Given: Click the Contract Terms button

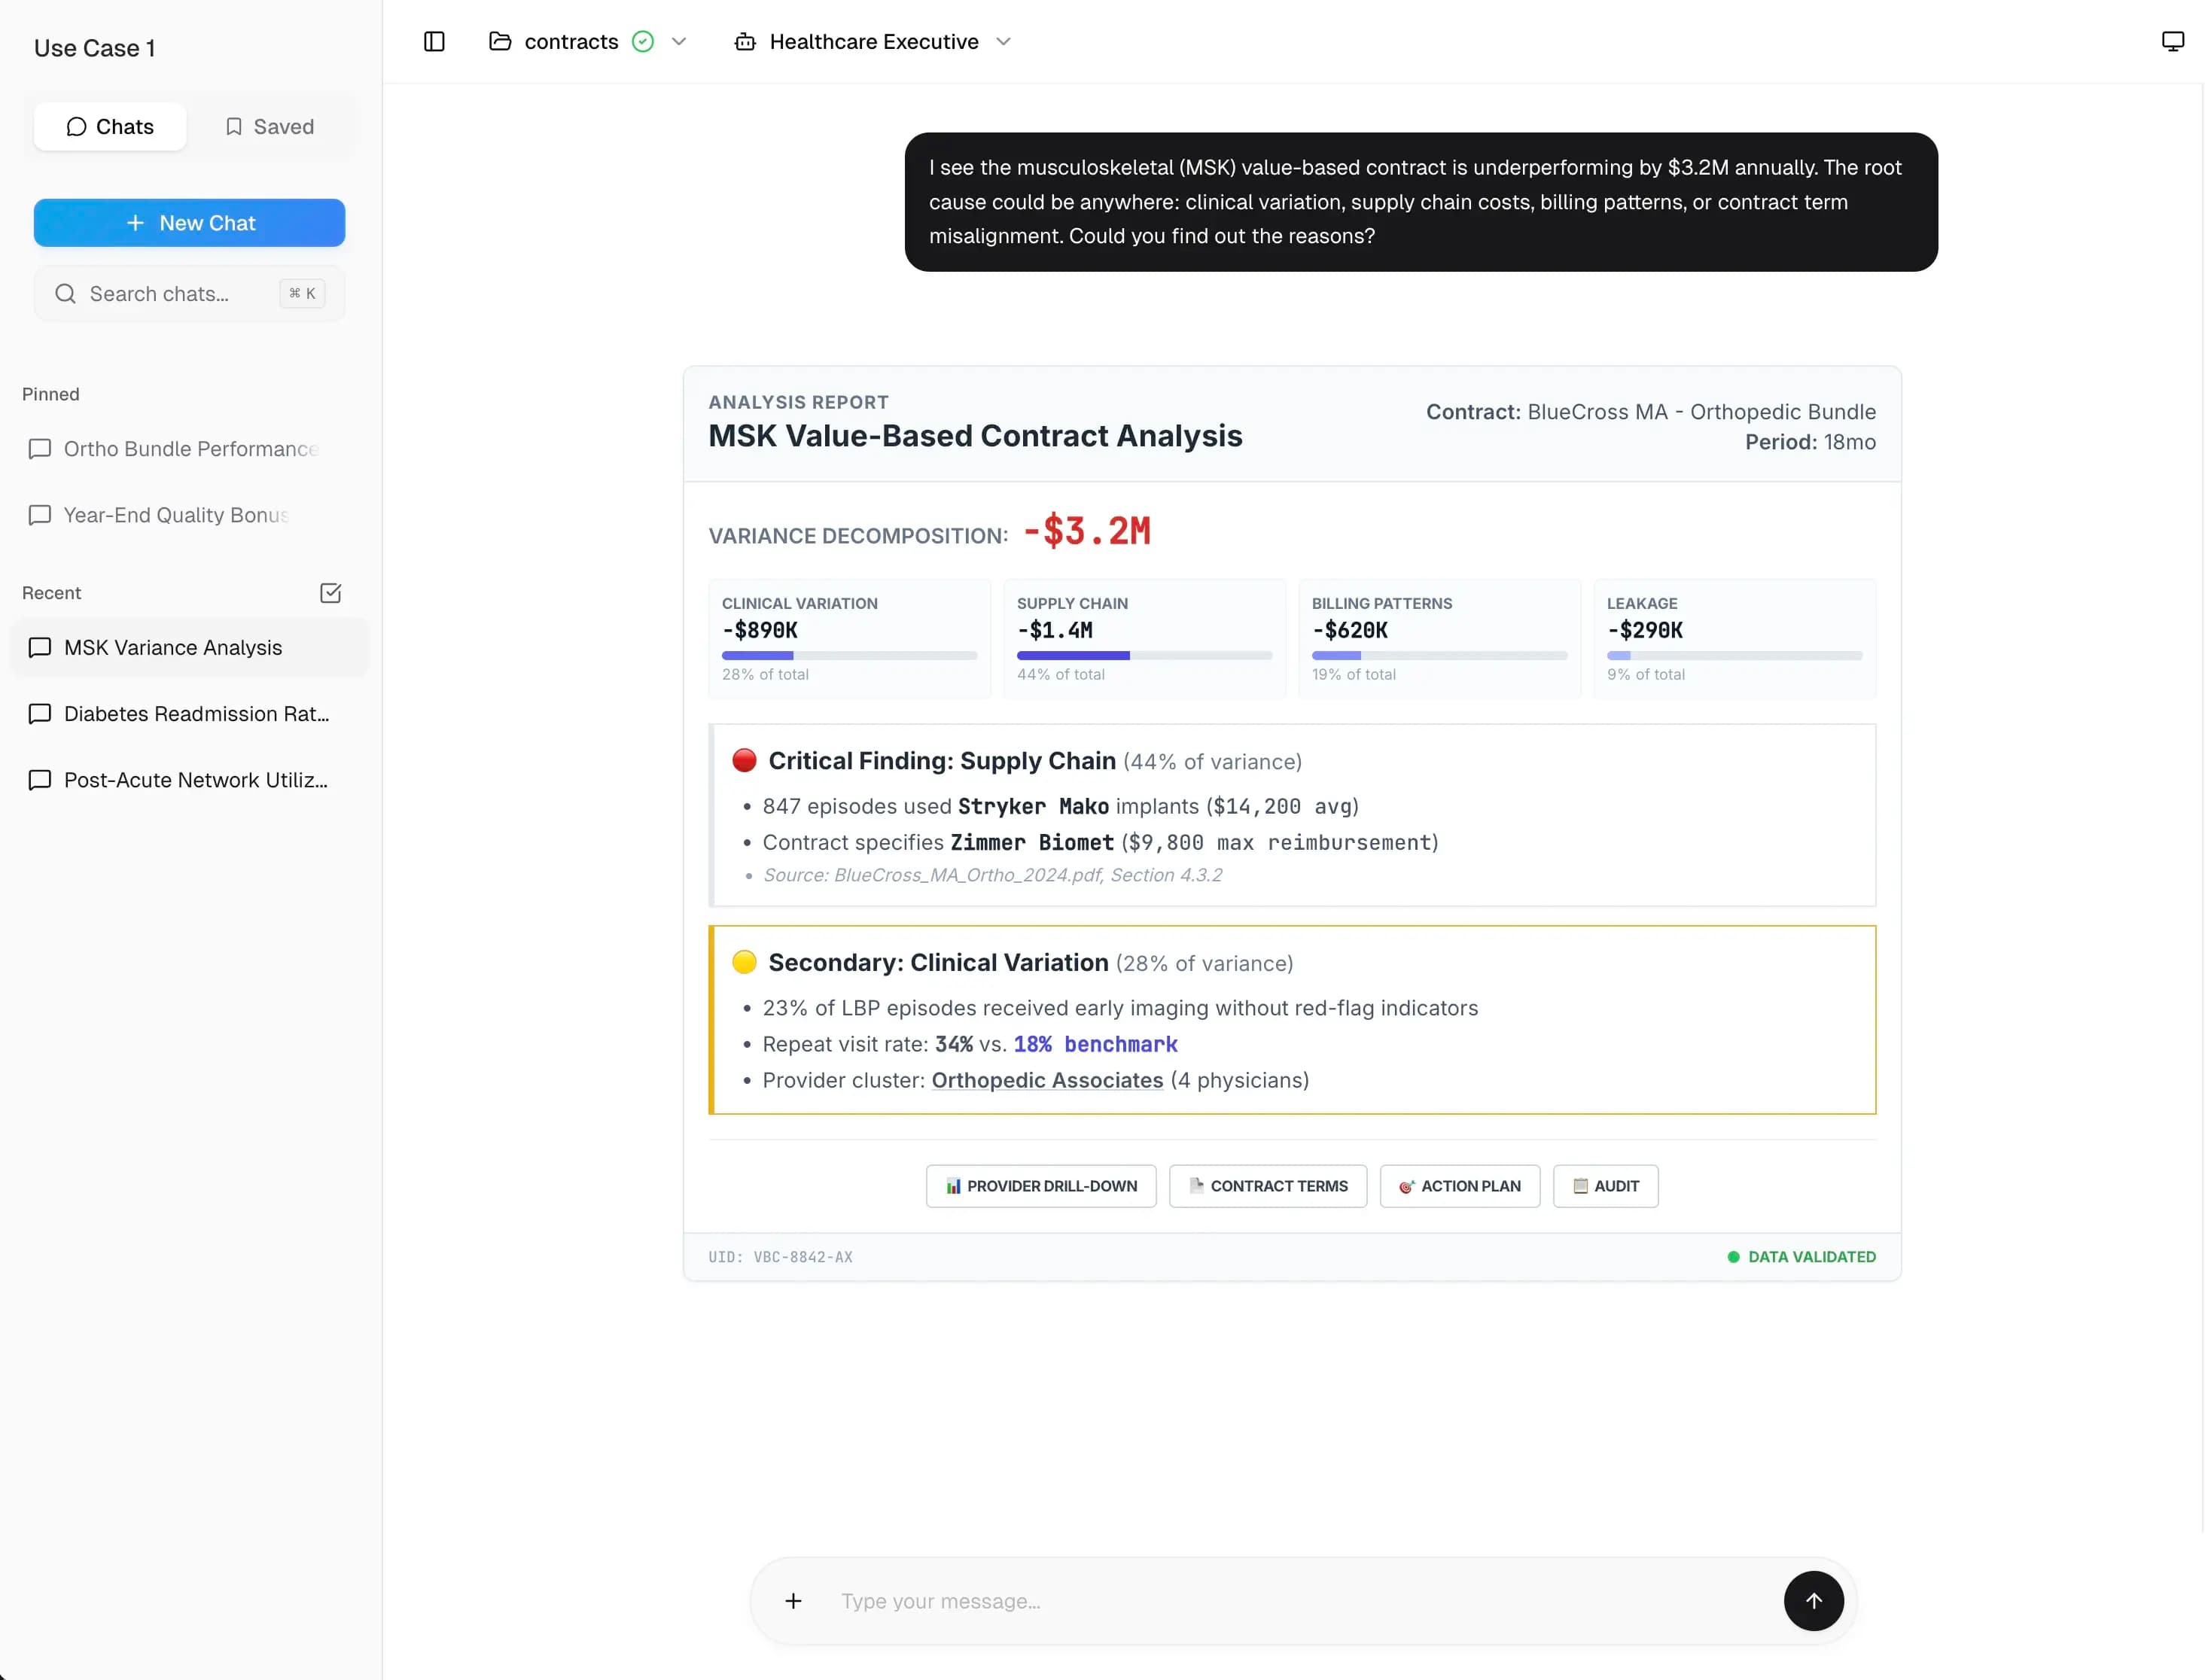Looking at the screenshot, I should 1267,1185.
